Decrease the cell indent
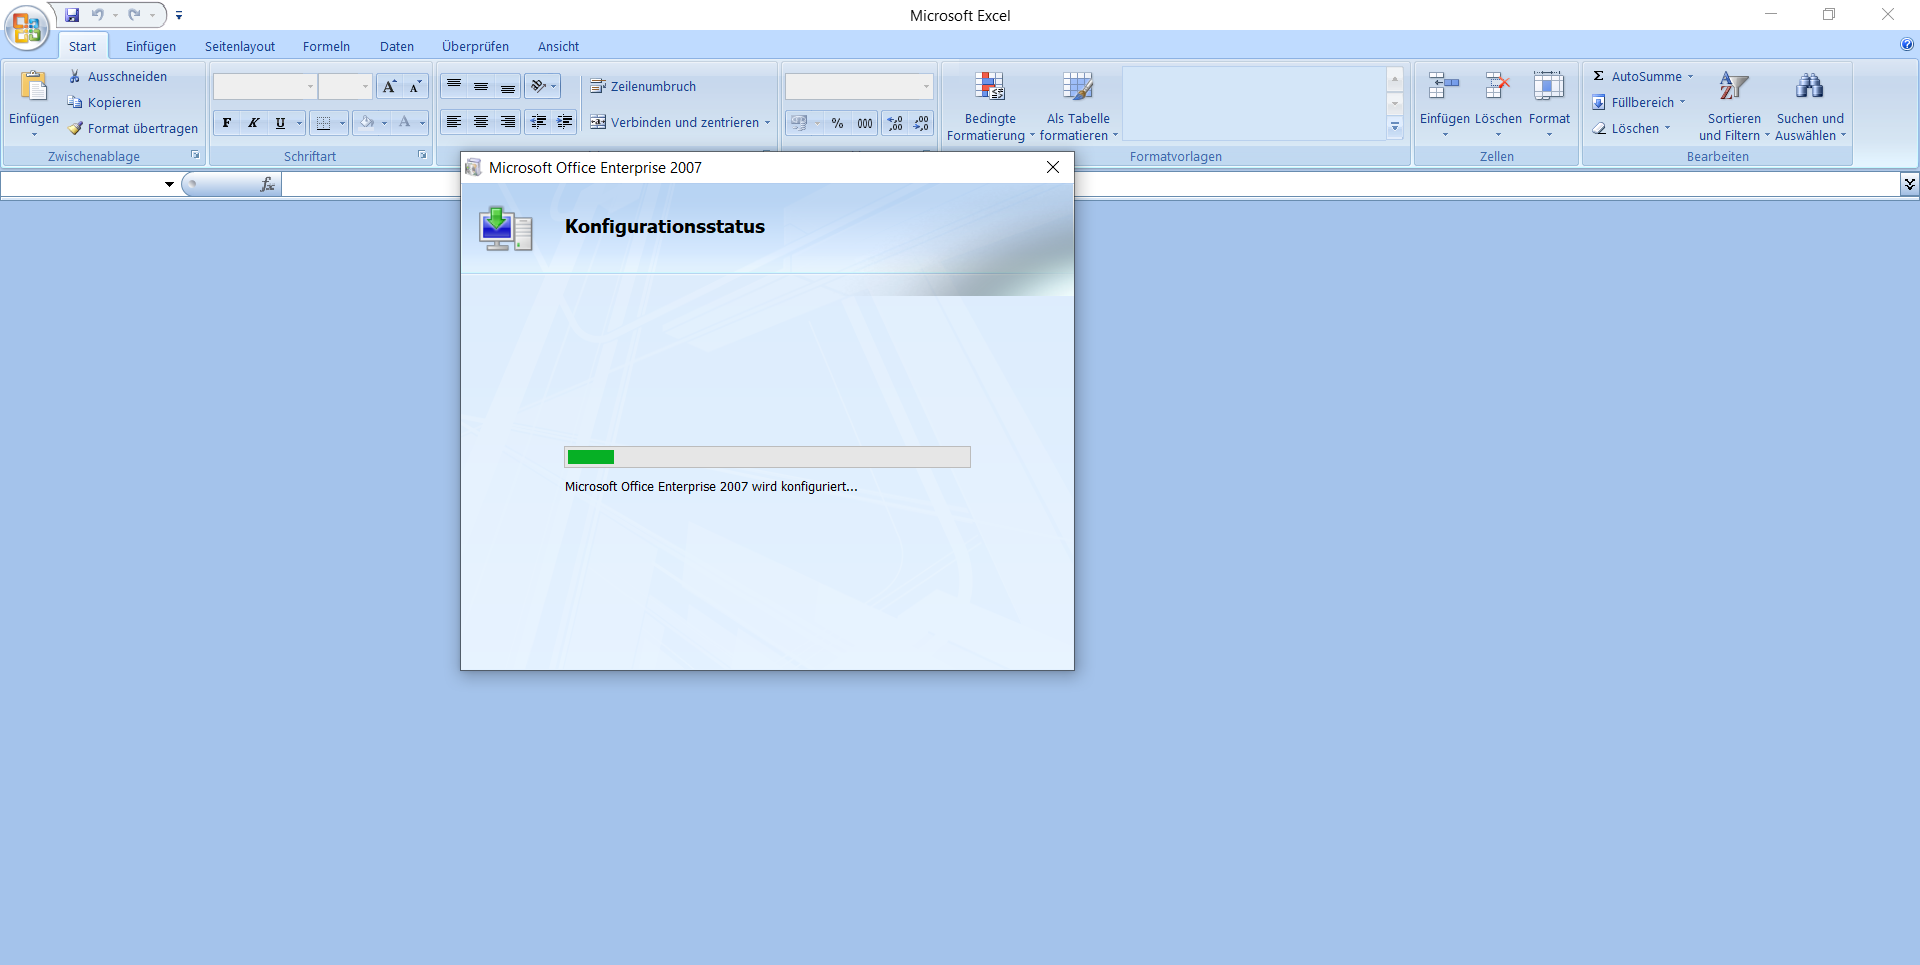Viewport: 1920px width, 965px height. [x=538, y=122]
